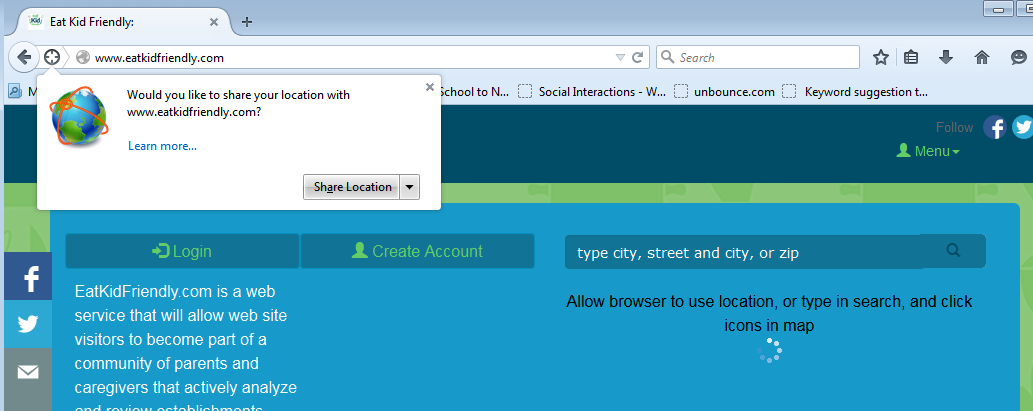
Task: Go to the home page icon
Action: click(982, 57)
